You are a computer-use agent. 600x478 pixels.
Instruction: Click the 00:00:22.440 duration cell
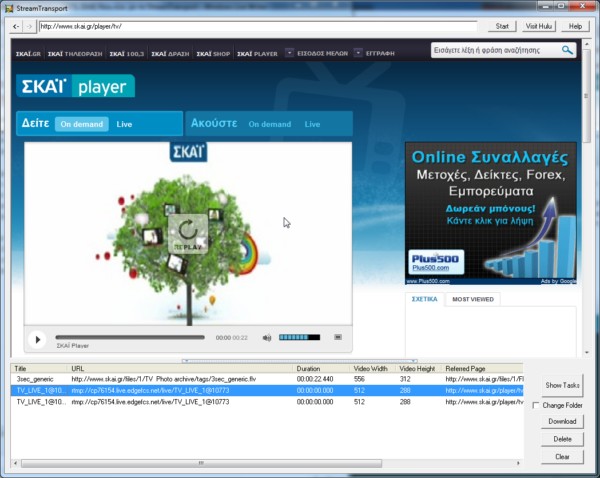(x=315, y=379)
